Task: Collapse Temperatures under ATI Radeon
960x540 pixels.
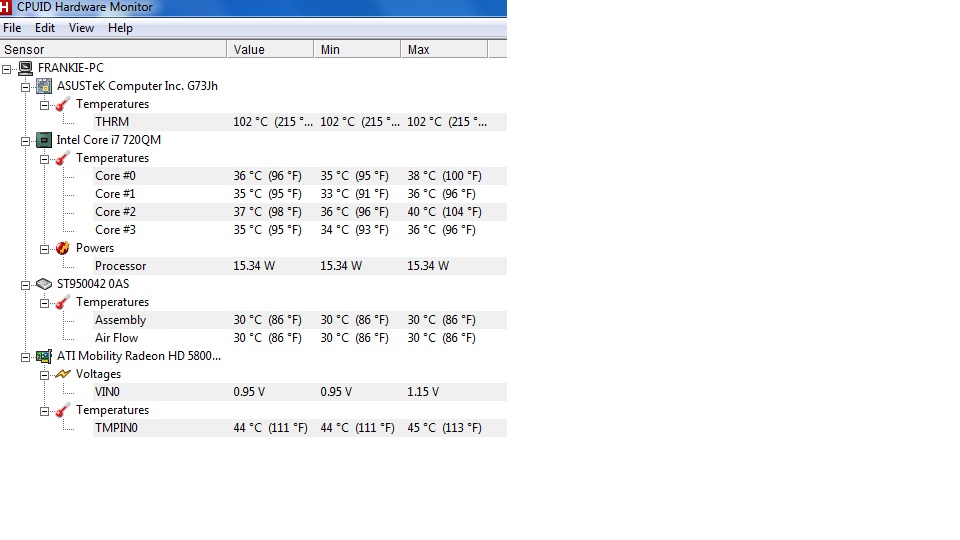Action: [45, 411]
